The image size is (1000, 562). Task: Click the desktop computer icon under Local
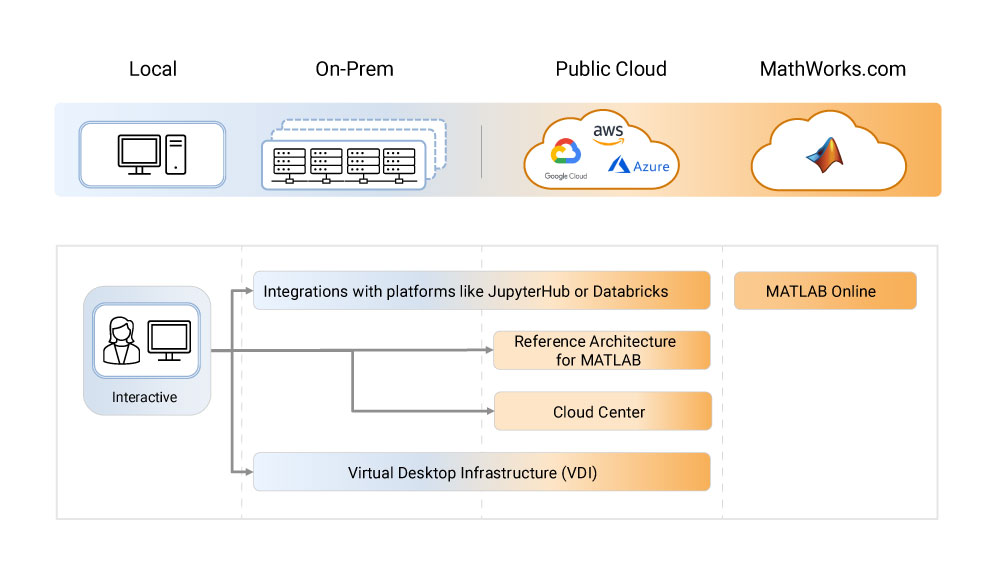pyautogui.click(x=152, y=155)
